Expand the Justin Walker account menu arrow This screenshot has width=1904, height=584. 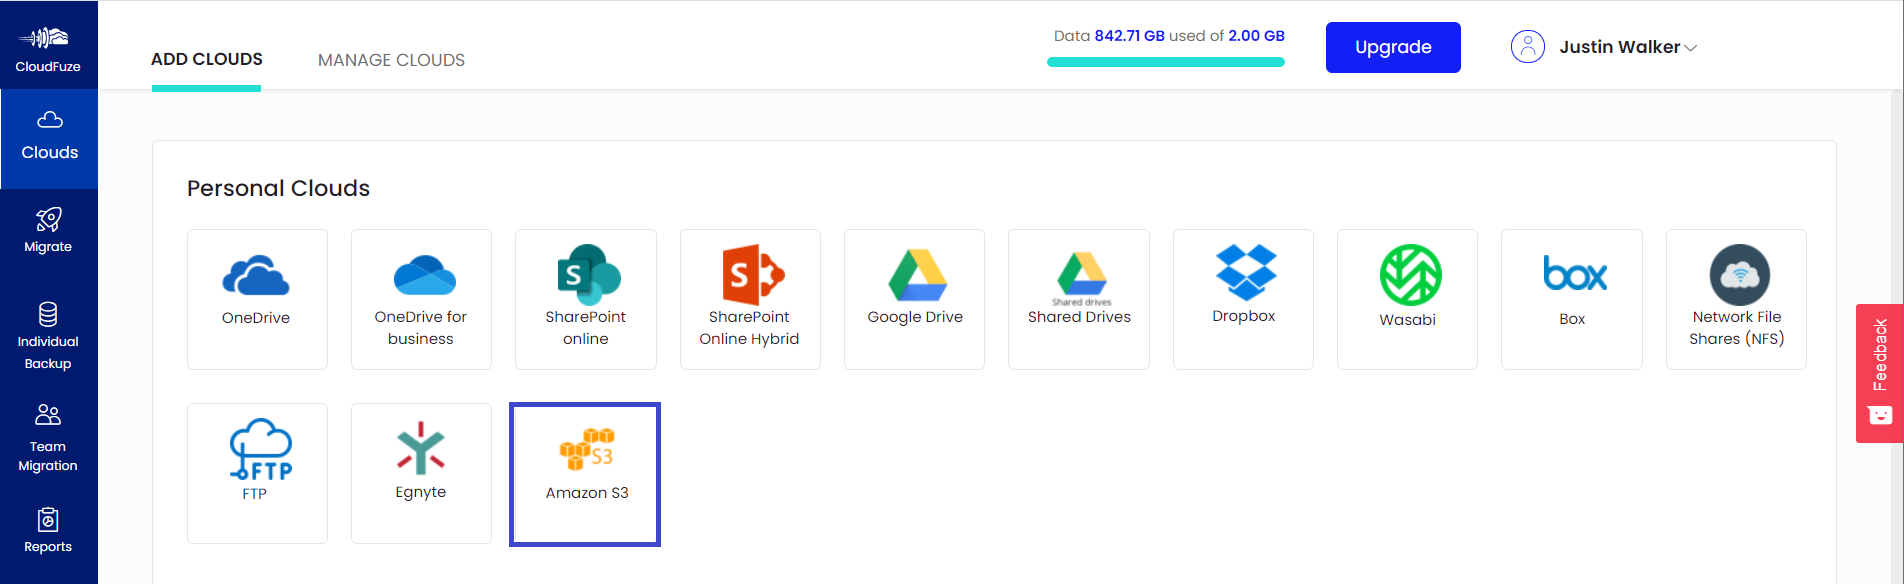tap(1690, 48)
